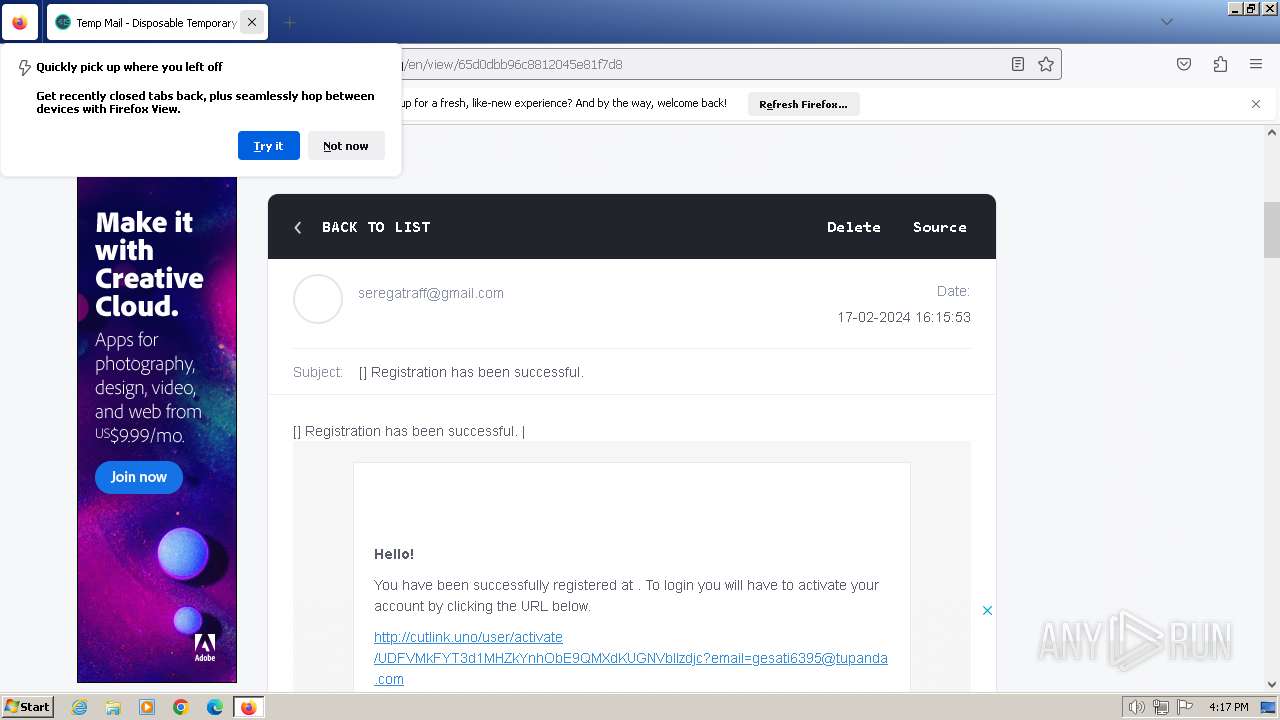Open the list all tabs dropdown
Viewport: 1280px width, 720px height.
pos(1166,22)
